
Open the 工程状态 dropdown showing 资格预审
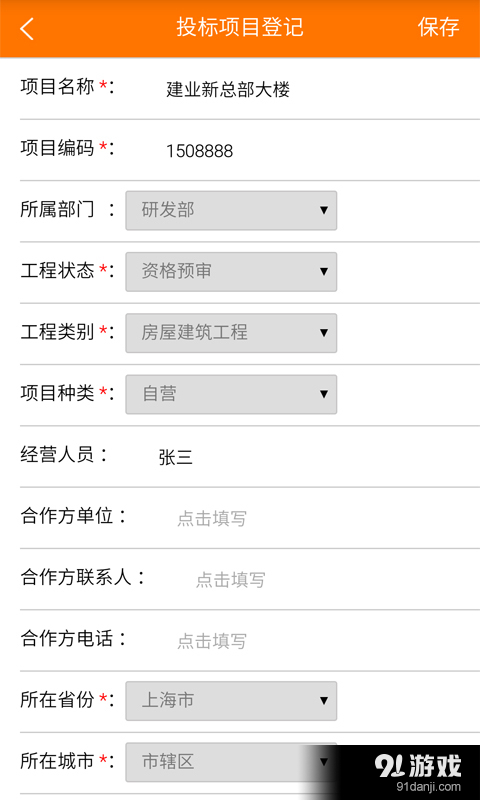(x=231, y=271)
